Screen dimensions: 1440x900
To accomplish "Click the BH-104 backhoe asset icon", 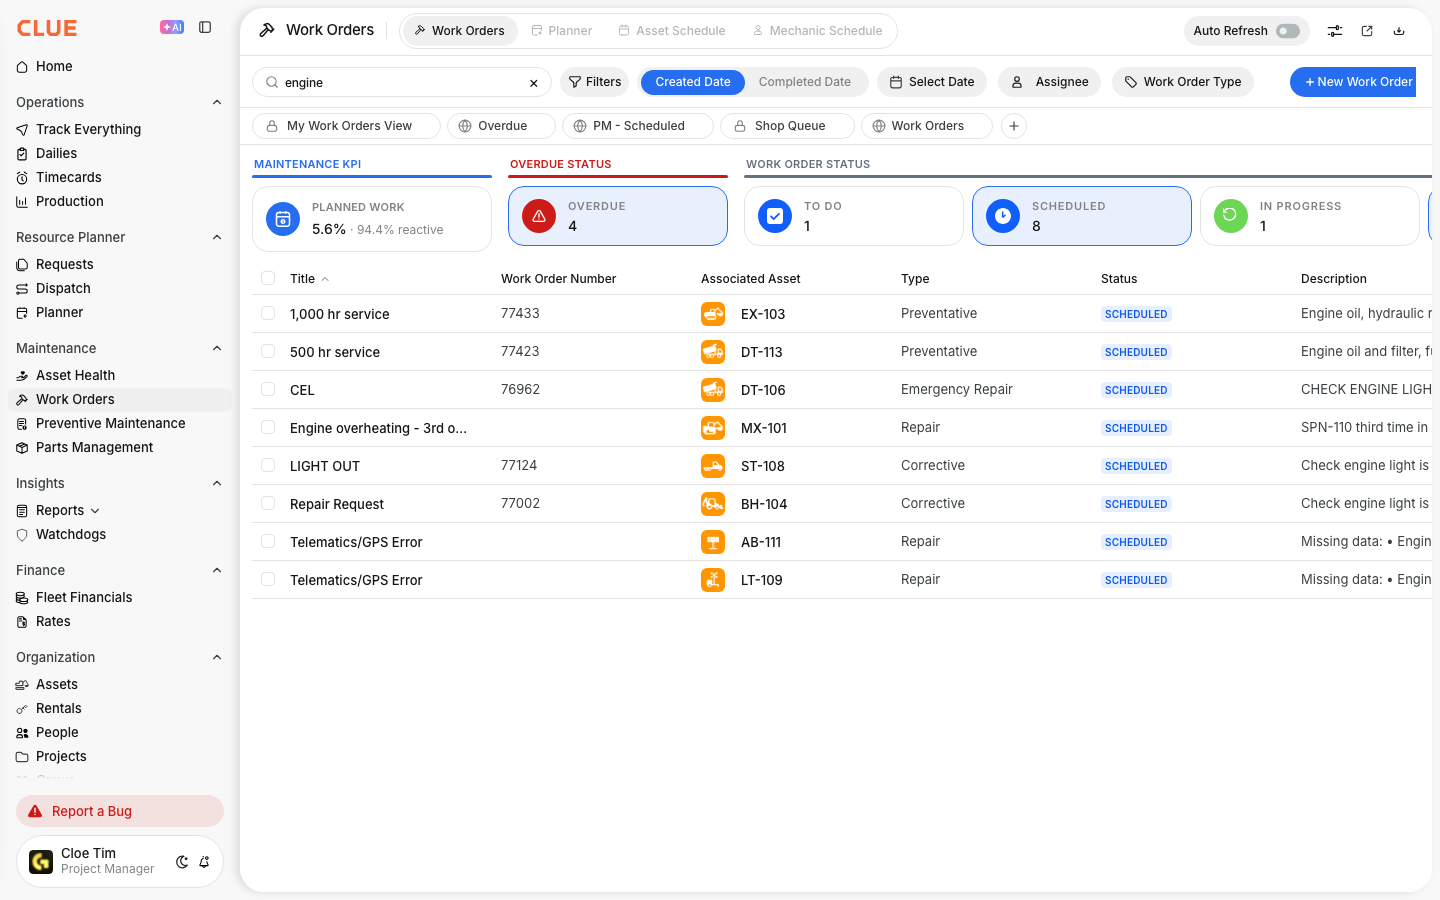I will coord(713,504).
